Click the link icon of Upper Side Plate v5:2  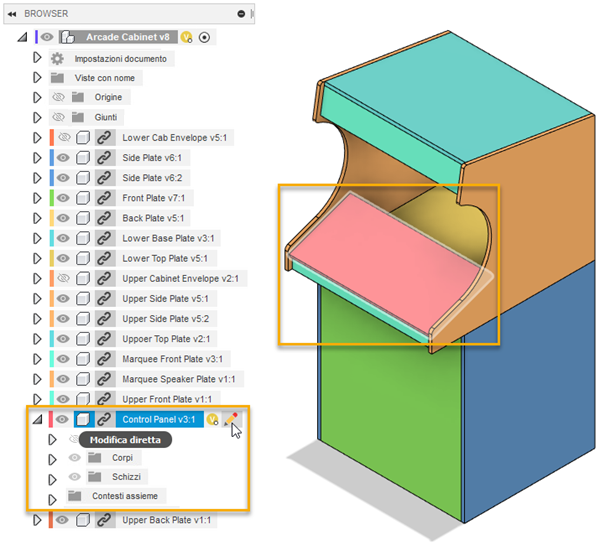[x=105, y=319]
